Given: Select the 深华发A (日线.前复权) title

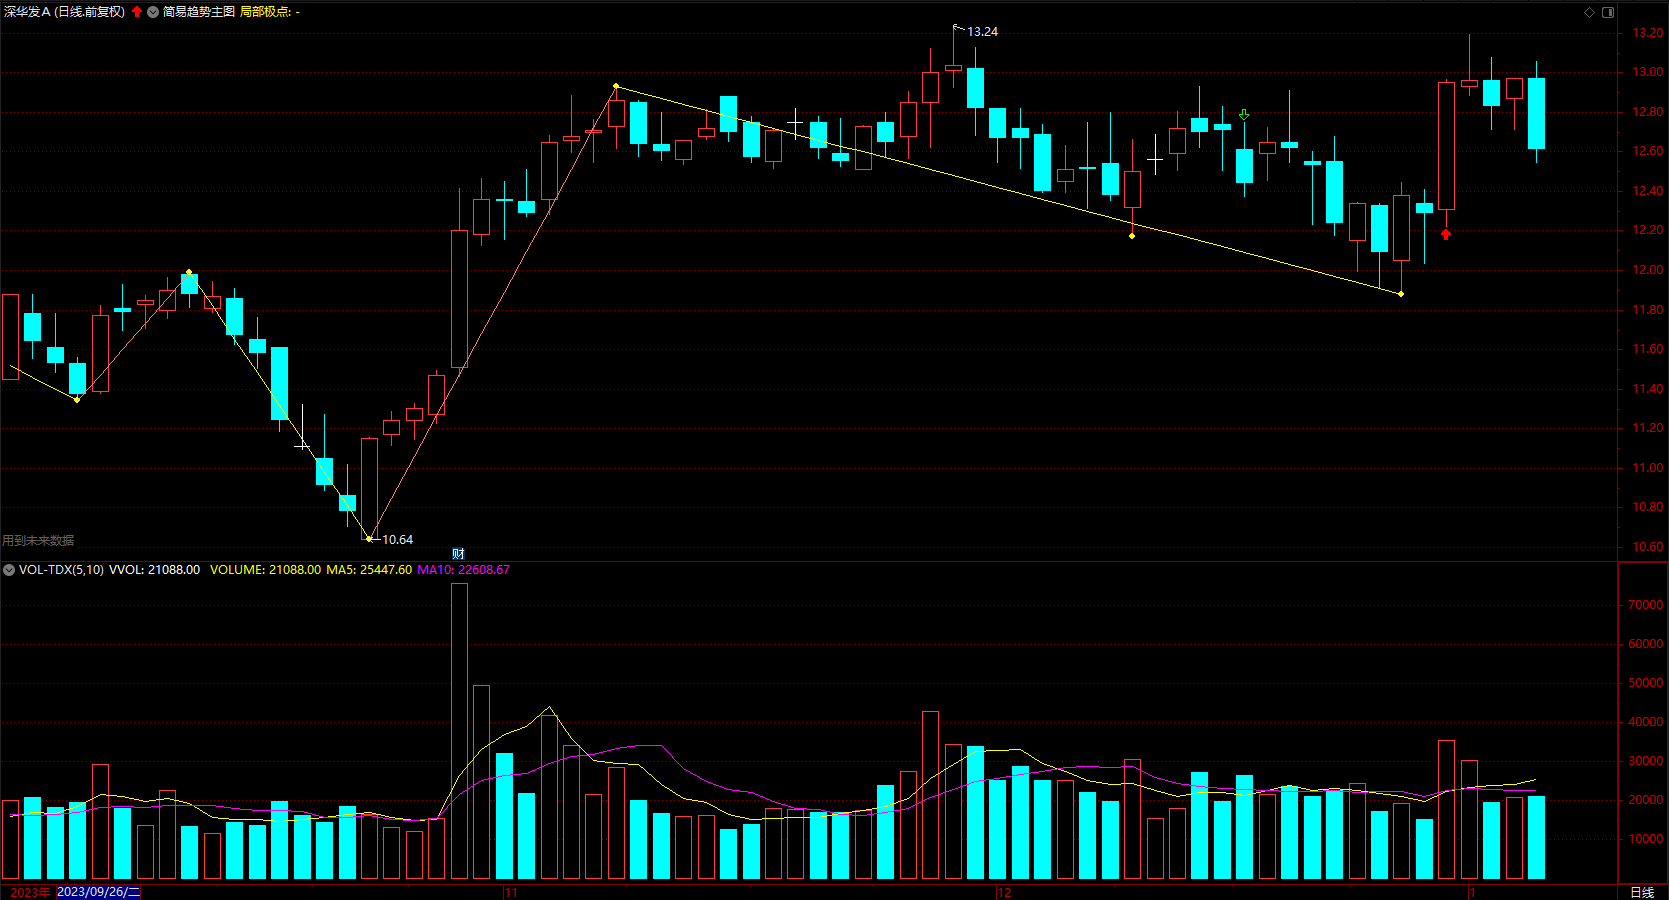Looking at the screenshot, I should coord(65,12).
